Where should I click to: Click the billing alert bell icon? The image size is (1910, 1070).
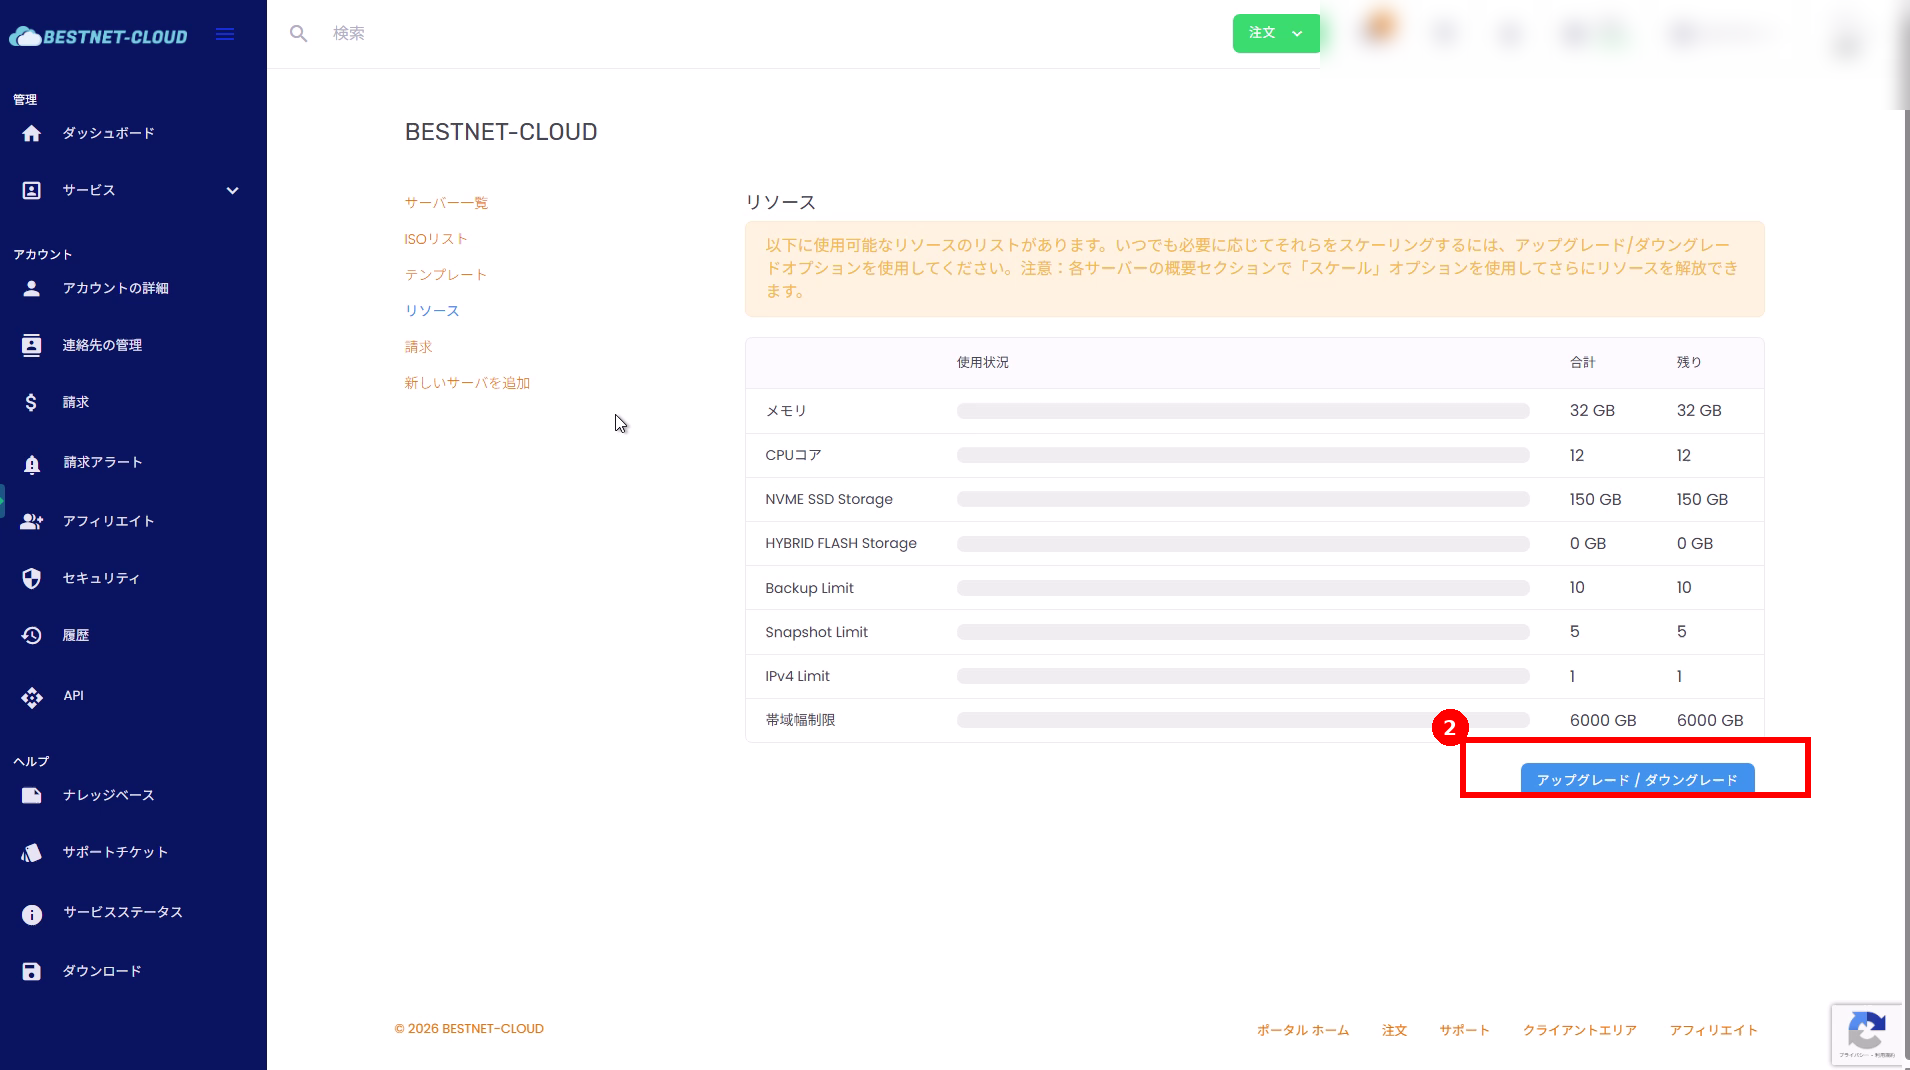click(32, 463)
